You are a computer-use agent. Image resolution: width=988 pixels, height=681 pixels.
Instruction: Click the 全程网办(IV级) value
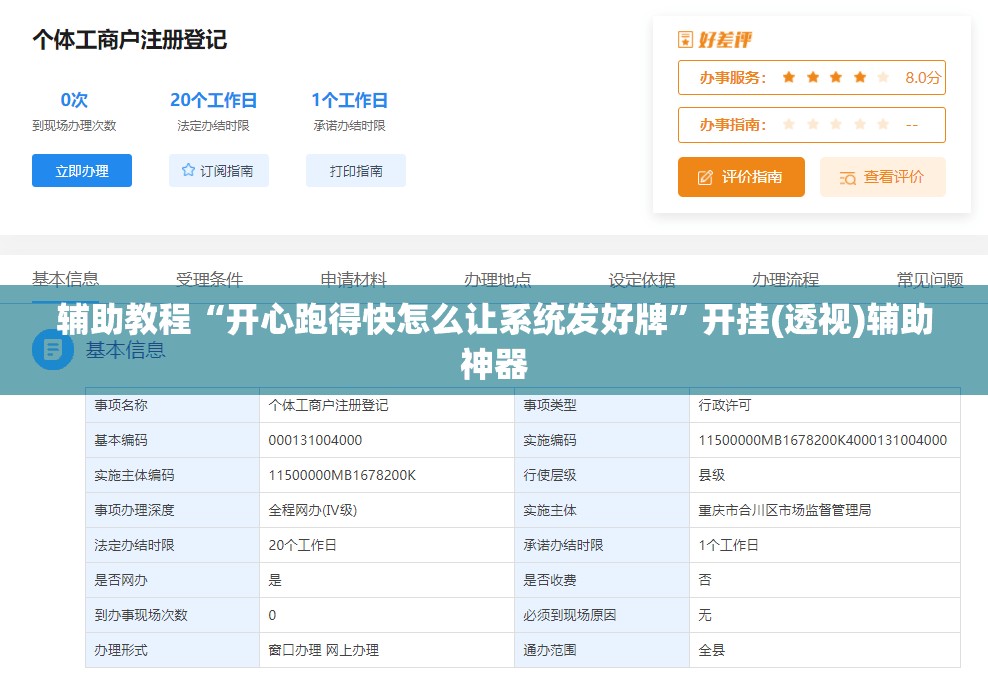click(x=313, y=510)
